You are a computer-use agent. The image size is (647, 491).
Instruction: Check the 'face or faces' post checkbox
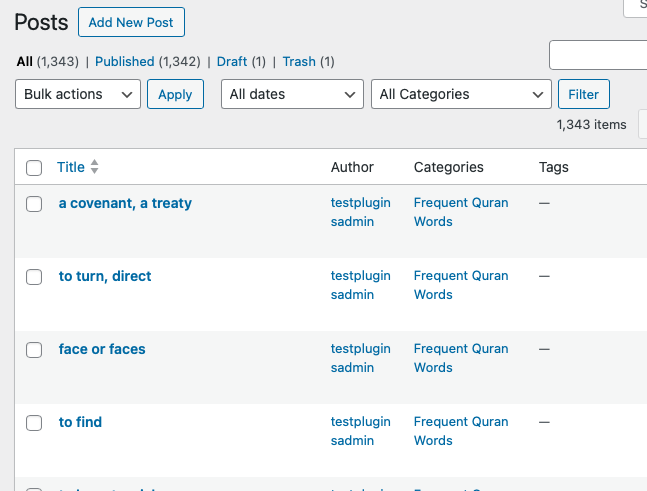(34, 350)
